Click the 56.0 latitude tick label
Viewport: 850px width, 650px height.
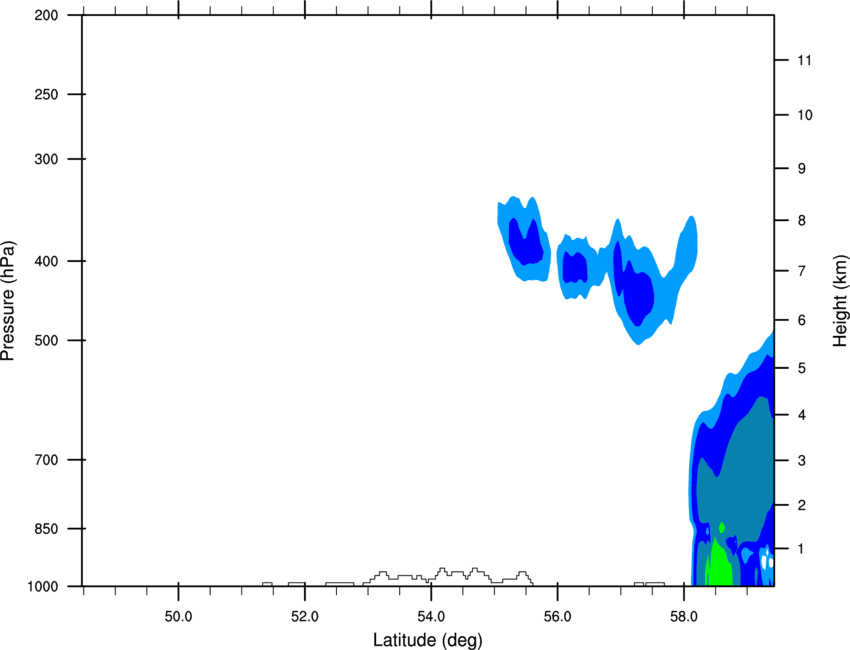558,617
